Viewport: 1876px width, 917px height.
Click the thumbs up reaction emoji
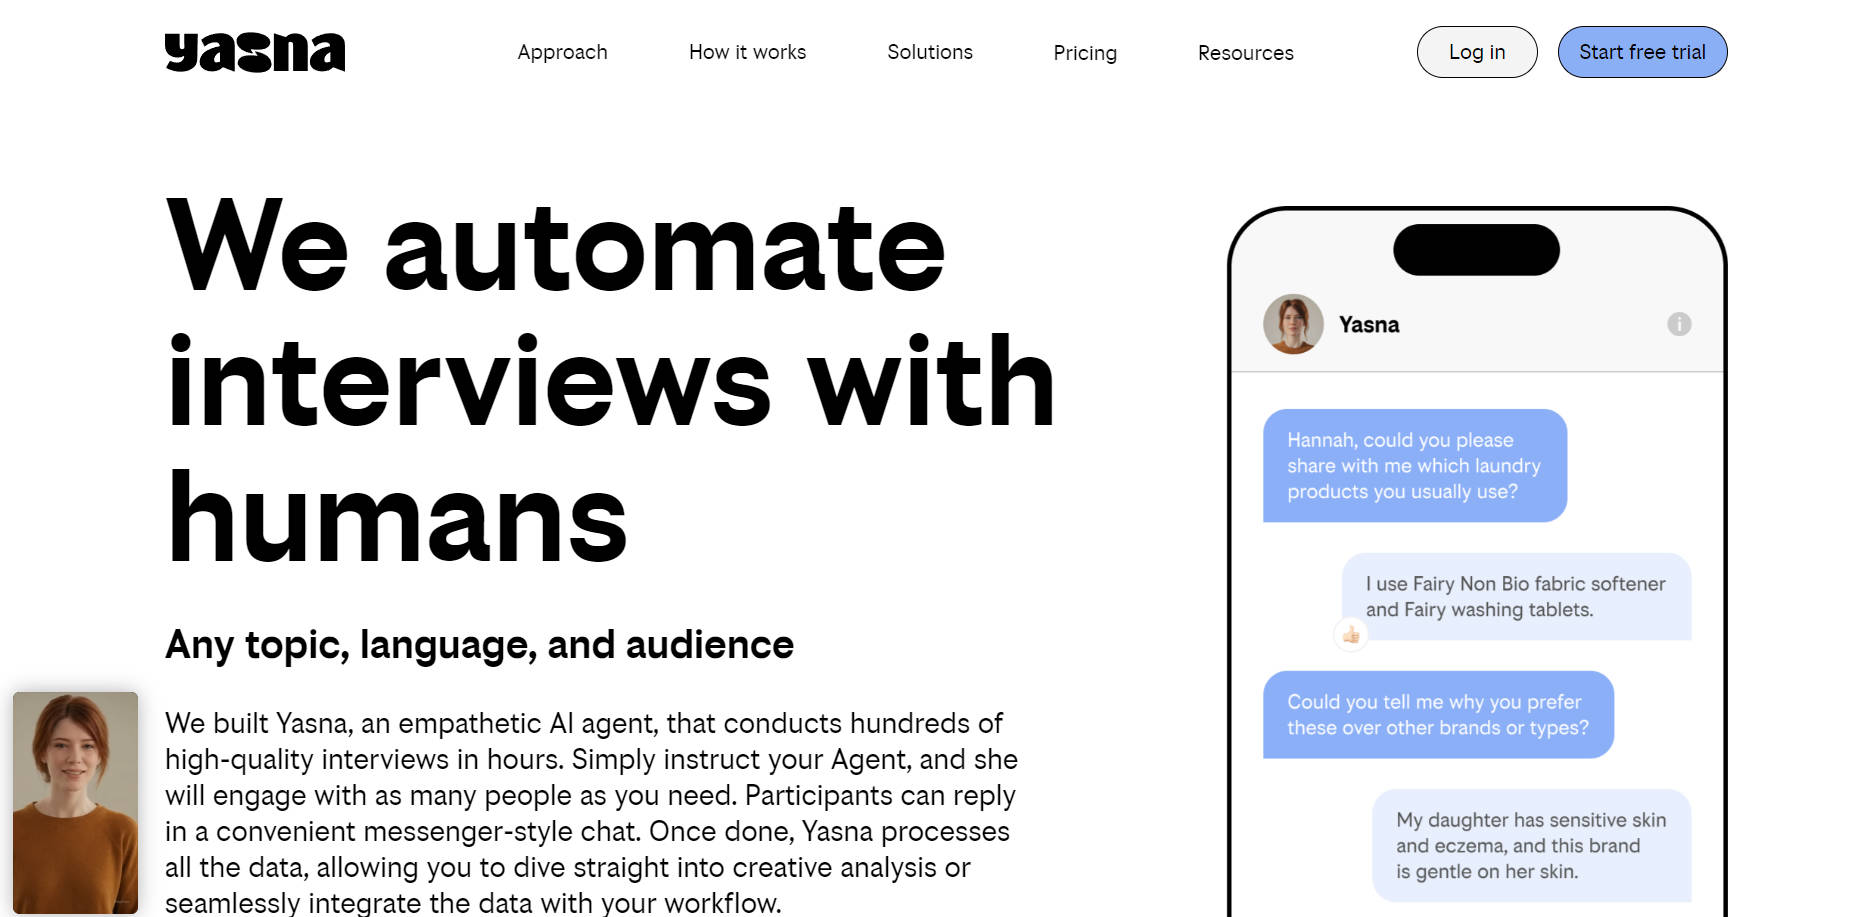(x=1351, y=635)
